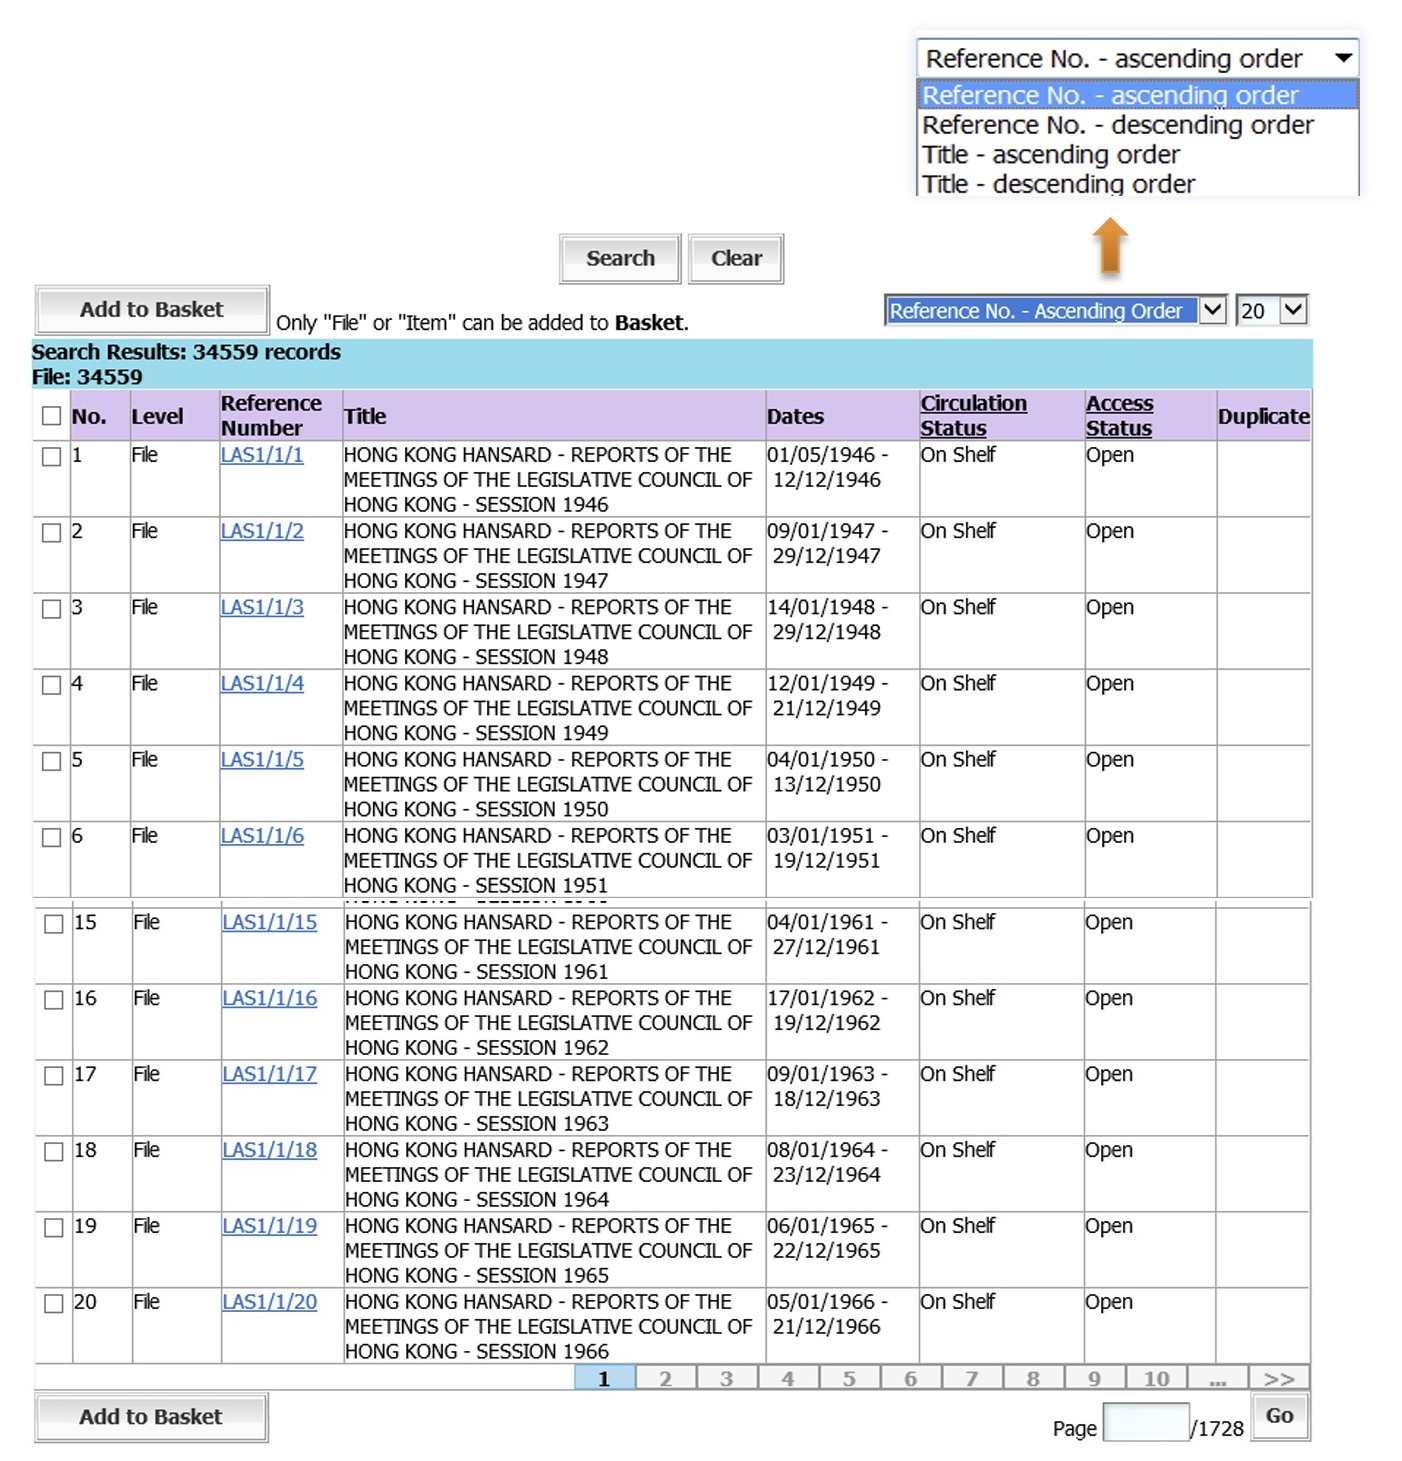This screenshot has width=1402, height=1461.
Task: Select the Title - ascending order option
Action: [1051, 155]
